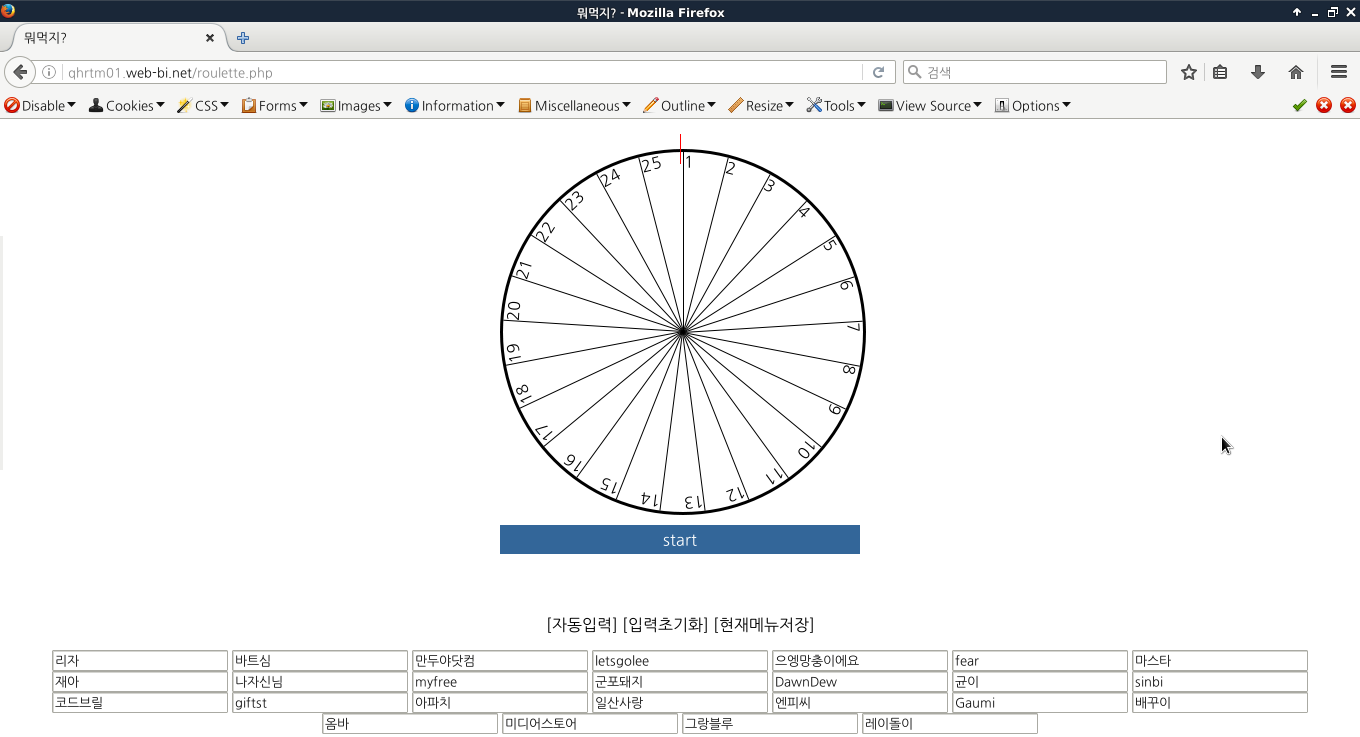The width and height of the screenshot is (1360, 737).
Task: Open the Cookies dropdown in toolbar
Action: pos(128,105)
